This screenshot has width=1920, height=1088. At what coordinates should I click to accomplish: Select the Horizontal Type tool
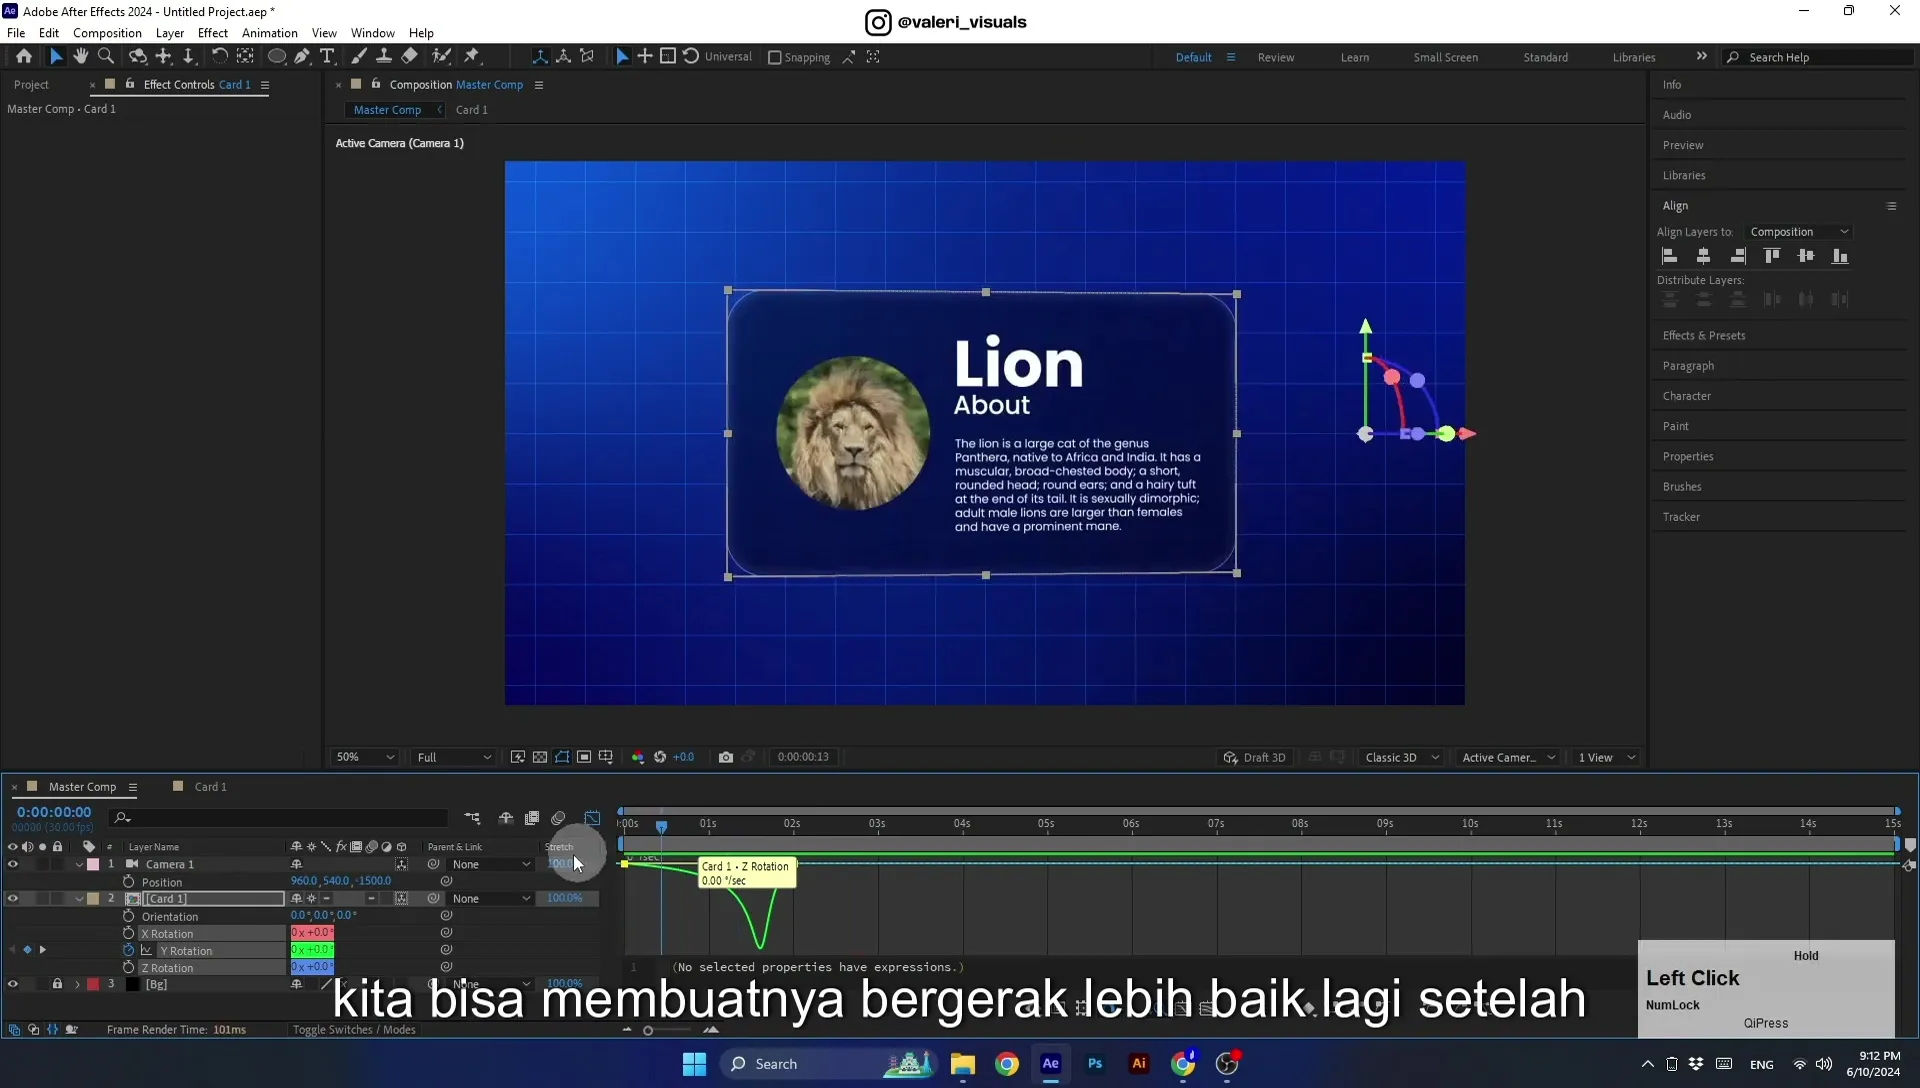(327, 57)
